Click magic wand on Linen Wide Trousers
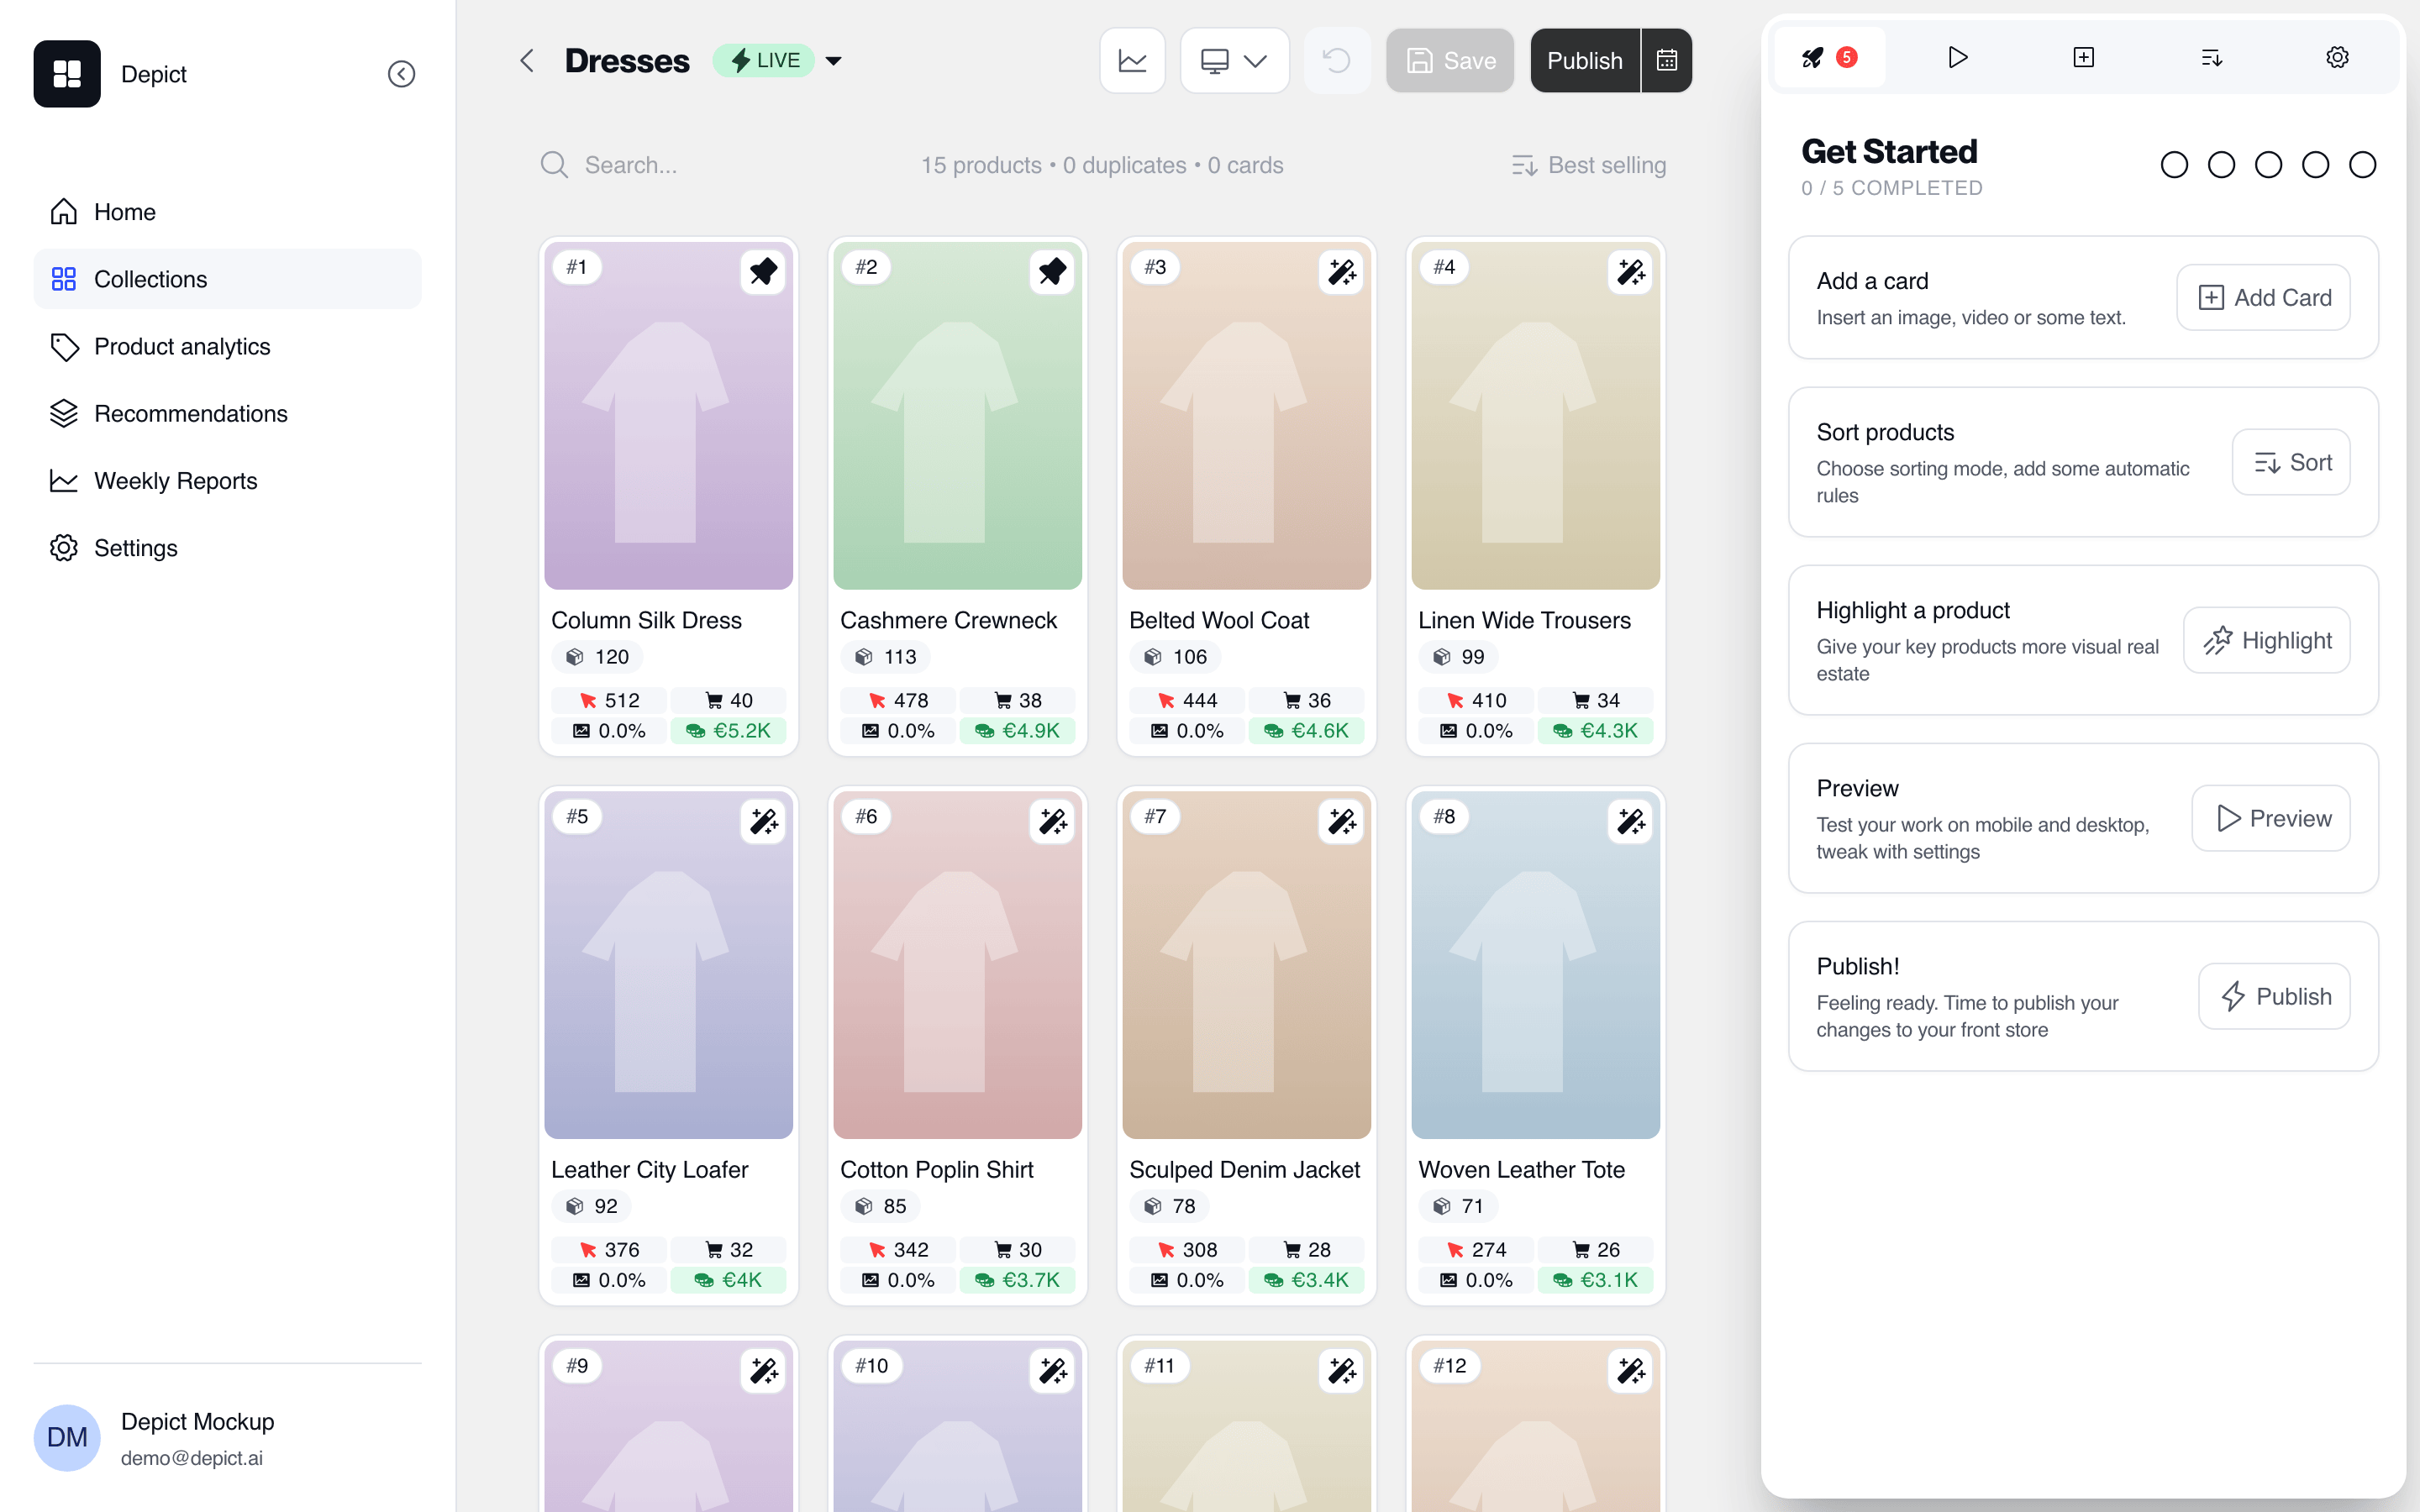 [x=1631, y=271]
